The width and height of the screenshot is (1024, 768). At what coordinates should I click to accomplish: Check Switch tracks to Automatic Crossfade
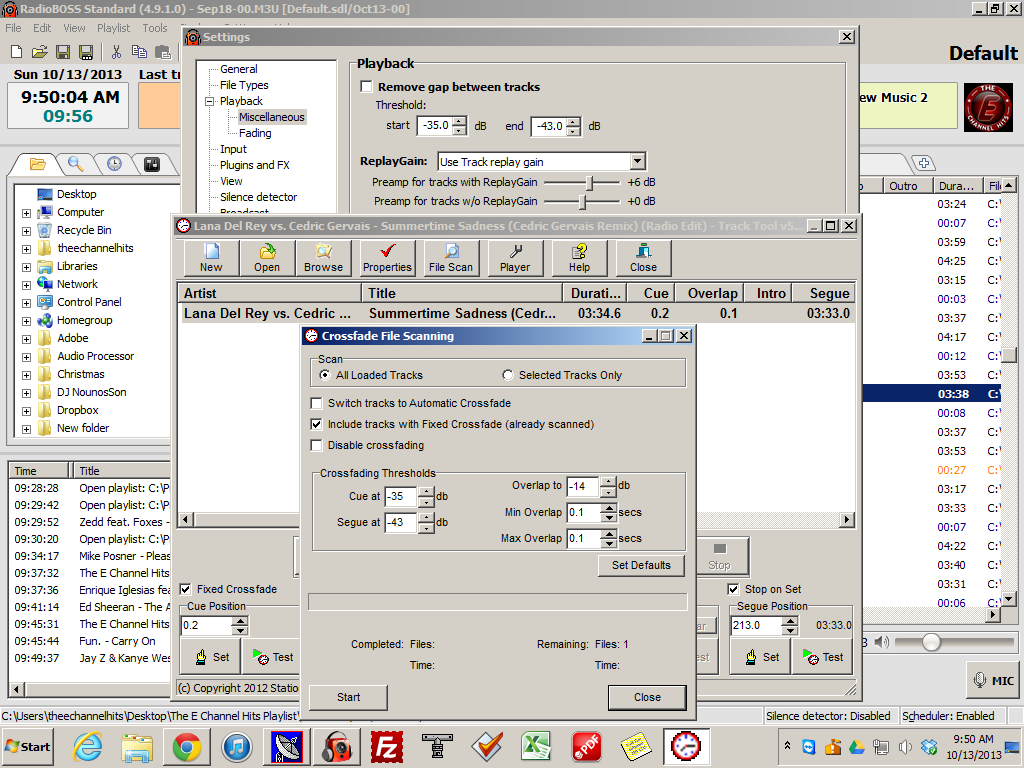click(x=317, y=403)
